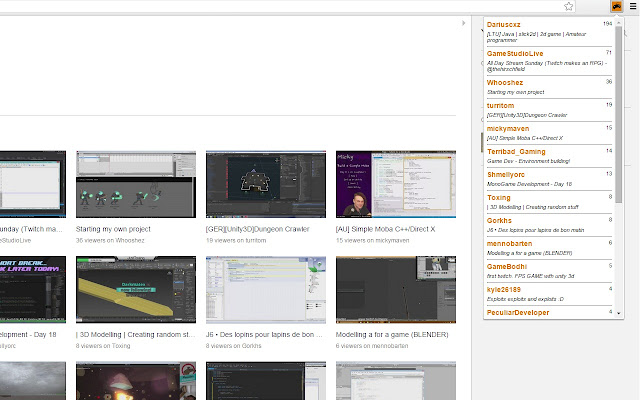Click page title '[GER][Unity3D]Dungeon Crawler'
640x400 pixels.
(x=258, y=229)
